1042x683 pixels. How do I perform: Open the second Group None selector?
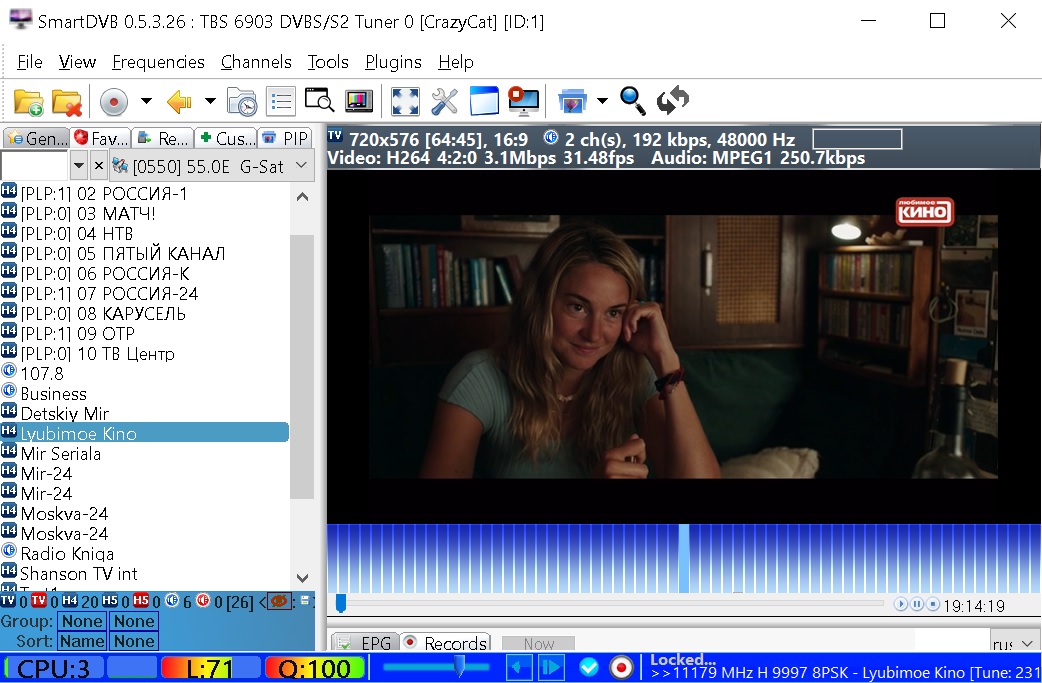click(x=134, y=621)
